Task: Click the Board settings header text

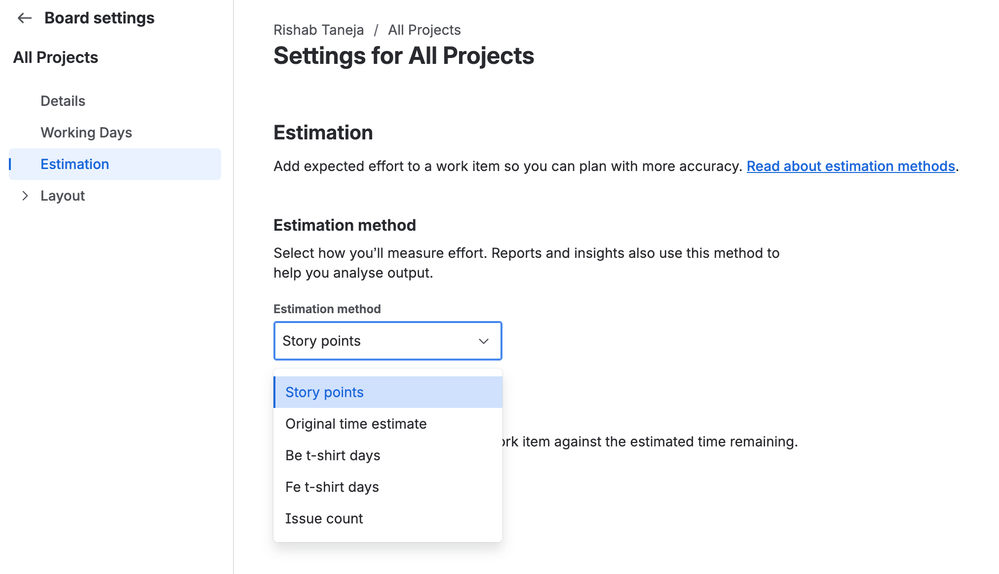Action: pyautogui.click(x=99, y=18)
